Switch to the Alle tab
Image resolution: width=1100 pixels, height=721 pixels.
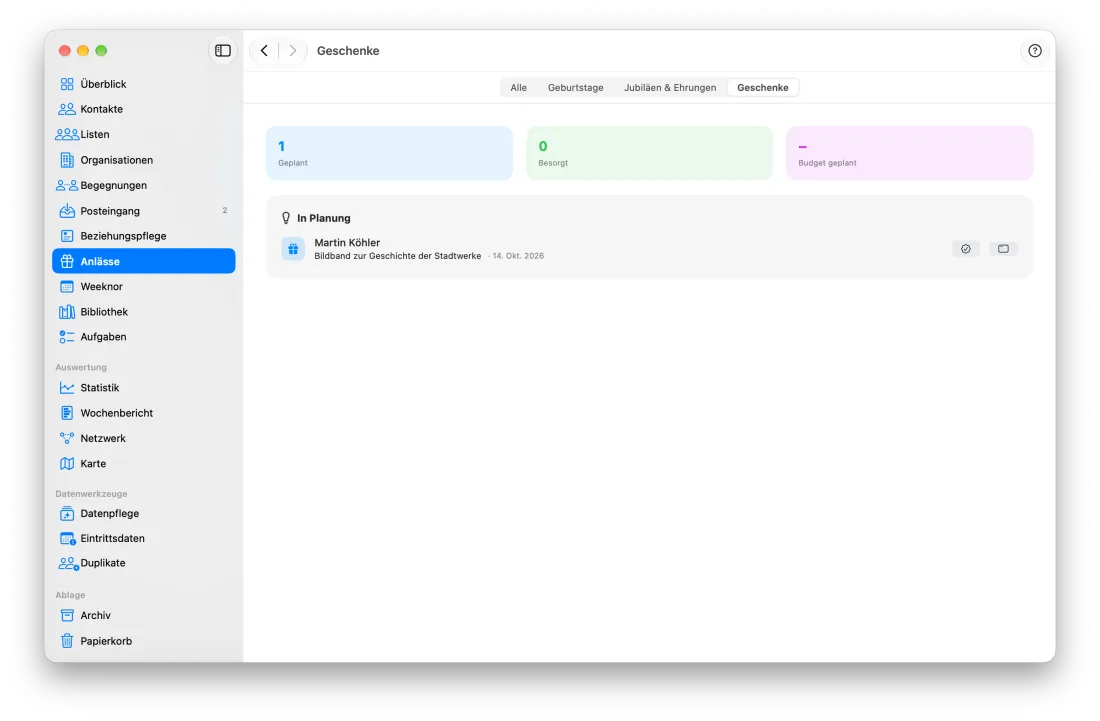pos(518,88)
